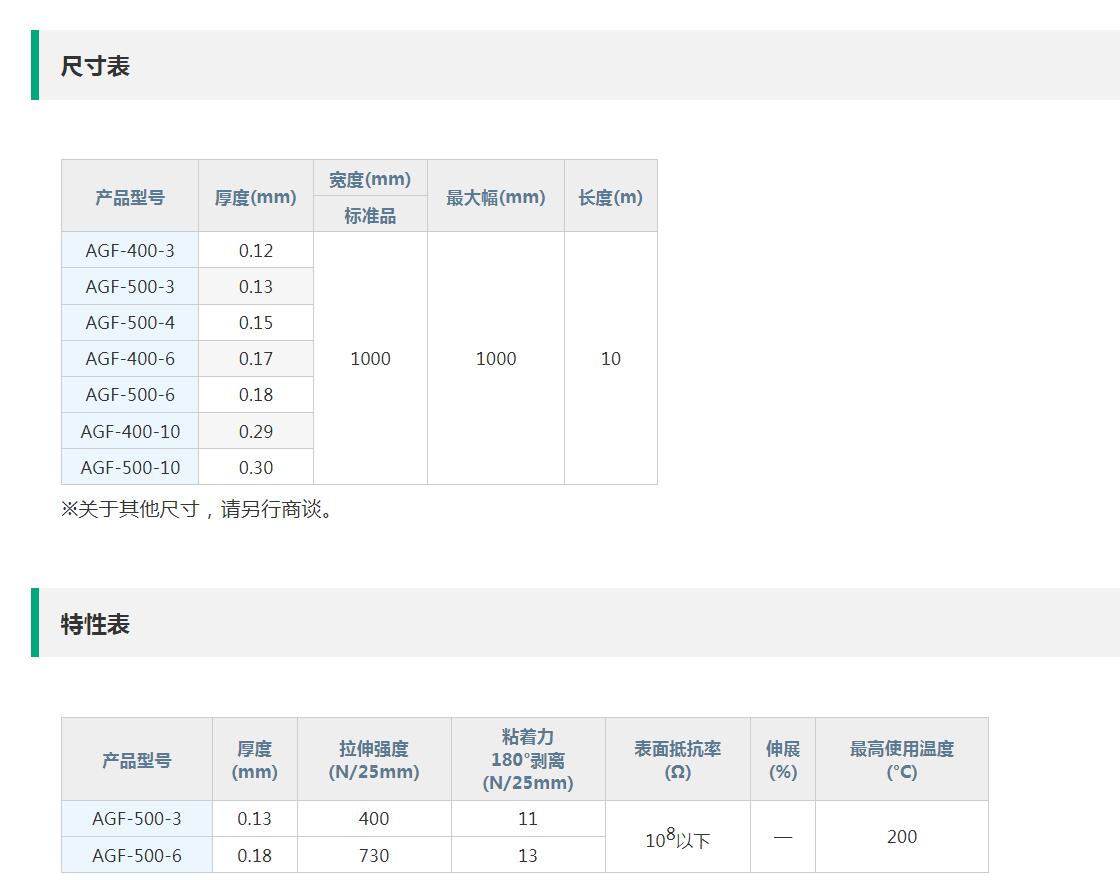Click the 拉伸强度 (N/25mm) header

coord(374,760)
